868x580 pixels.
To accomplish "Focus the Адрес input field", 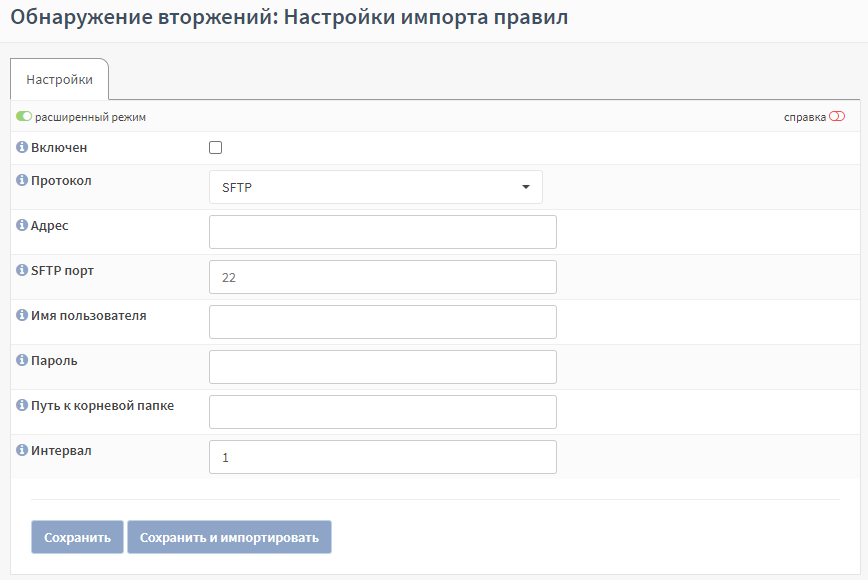I will click(383, 232).
